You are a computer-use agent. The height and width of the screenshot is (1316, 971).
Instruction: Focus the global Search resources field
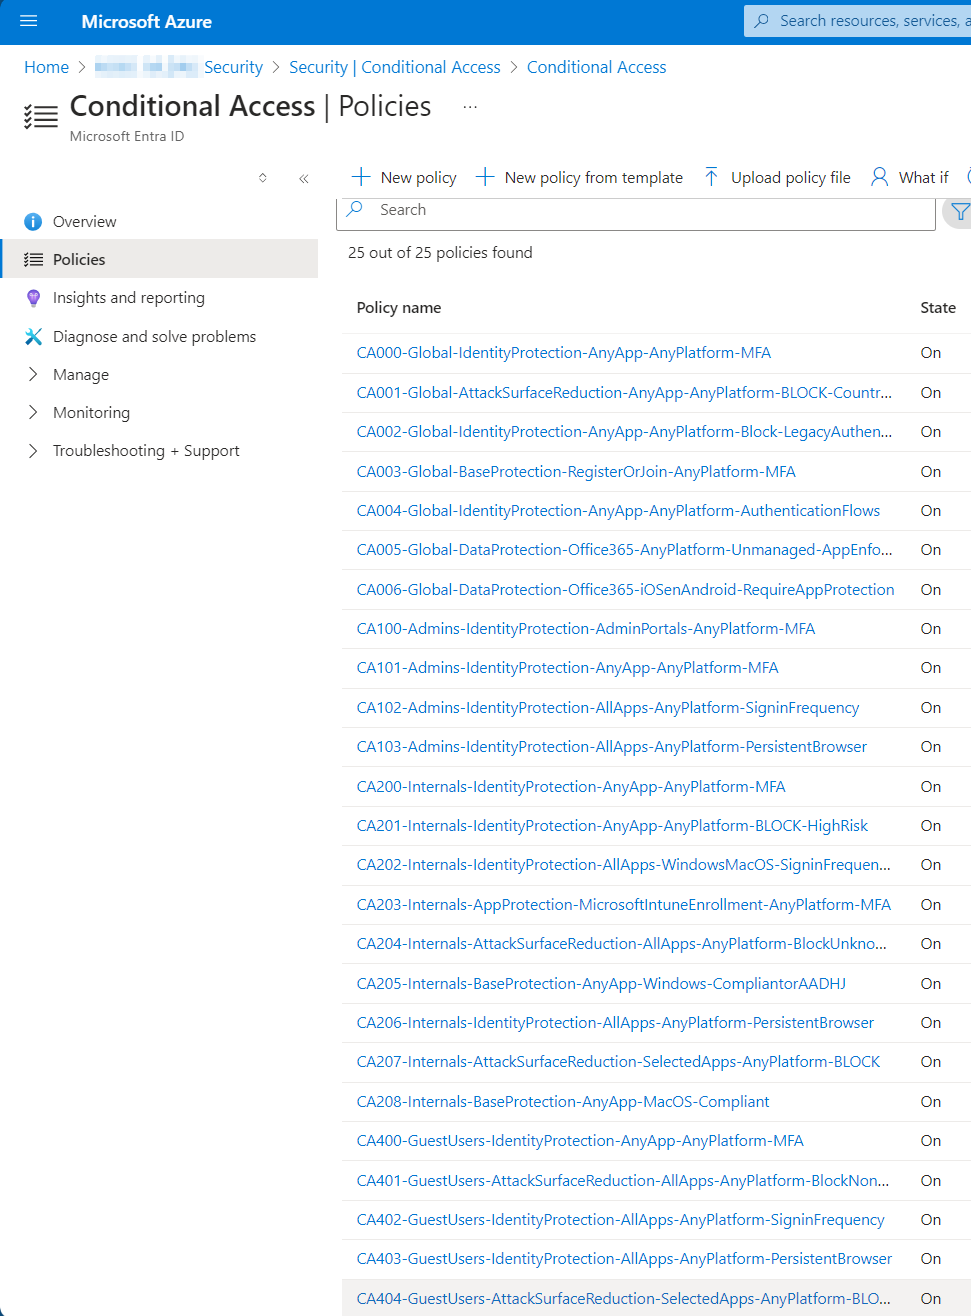pos(858,21)
